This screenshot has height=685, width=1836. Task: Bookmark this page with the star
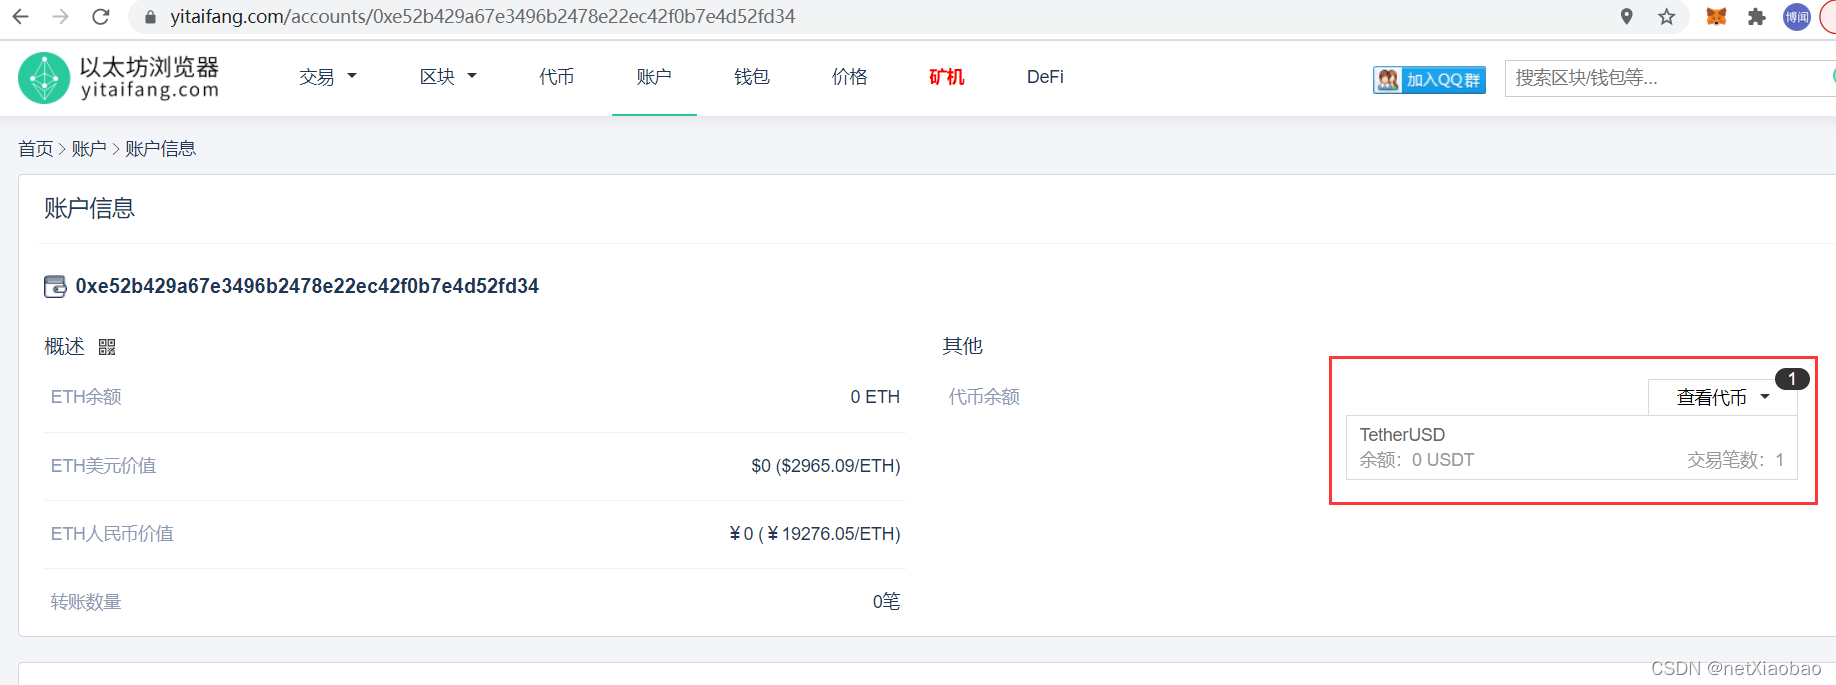pyautogui.click(x=1666, y=16)
